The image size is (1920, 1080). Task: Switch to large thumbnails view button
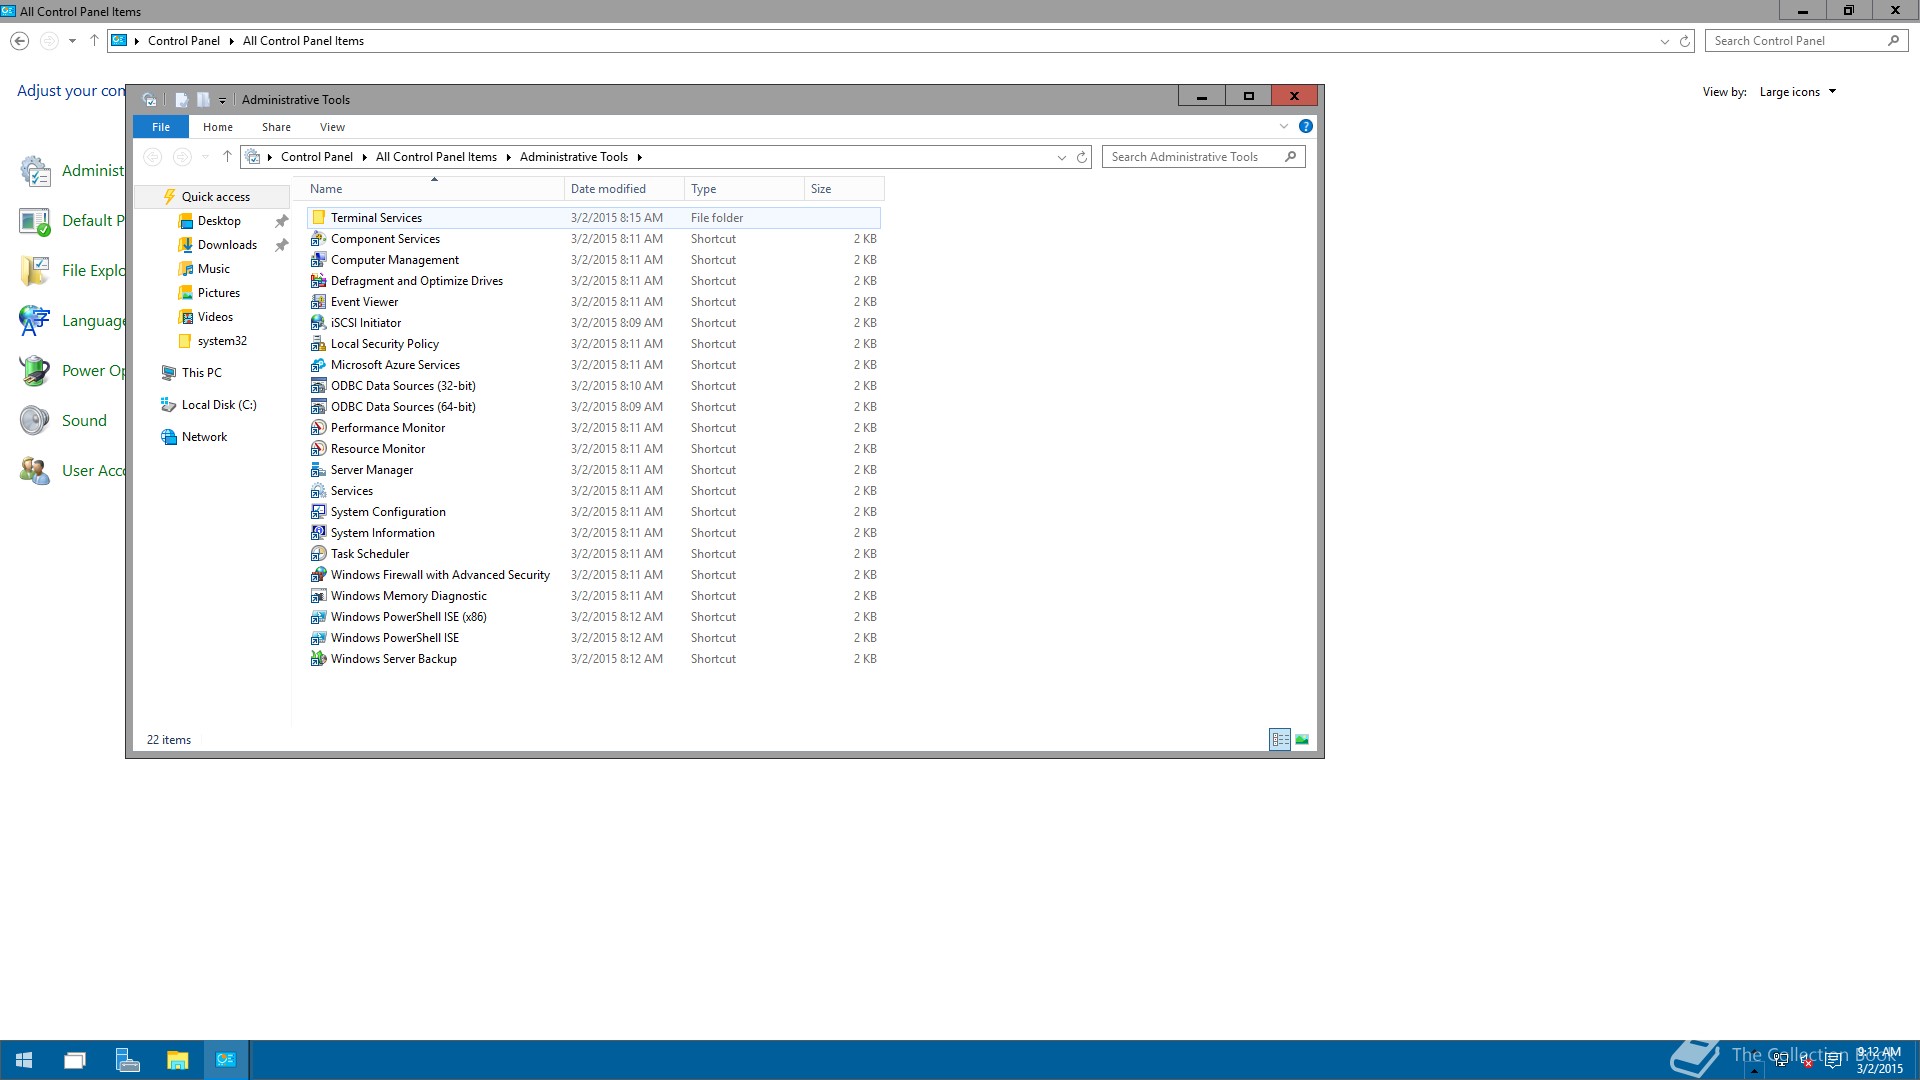click(1302, 740)
